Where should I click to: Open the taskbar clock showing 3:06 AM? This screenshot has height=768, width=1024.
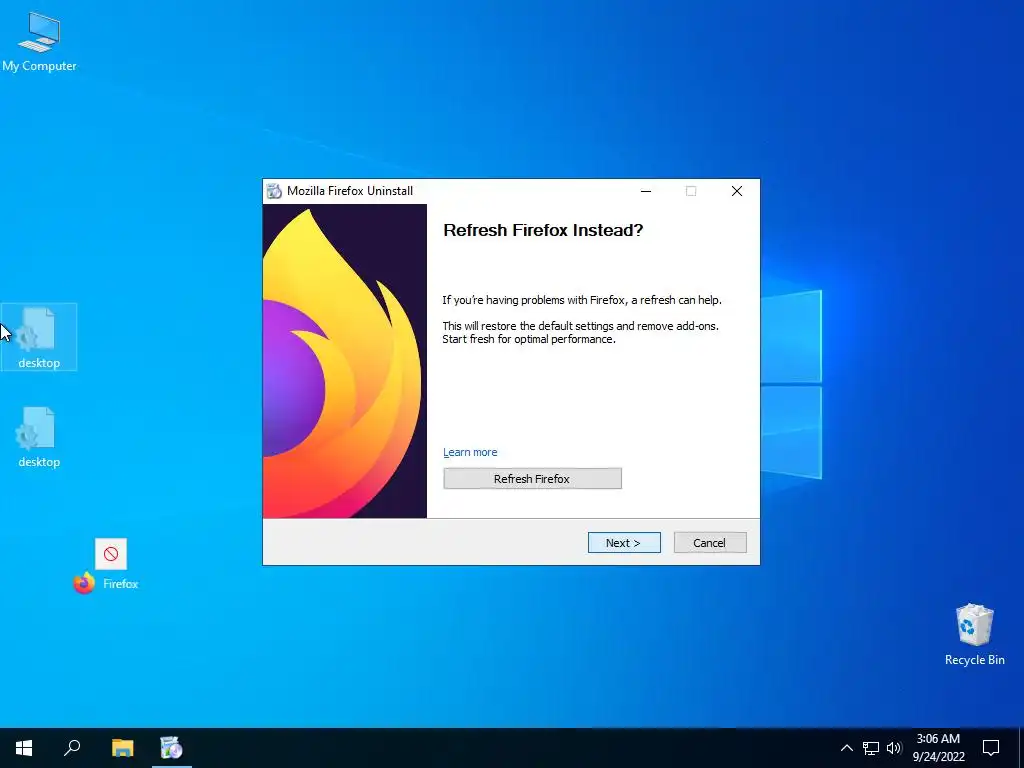click(938, 748)
